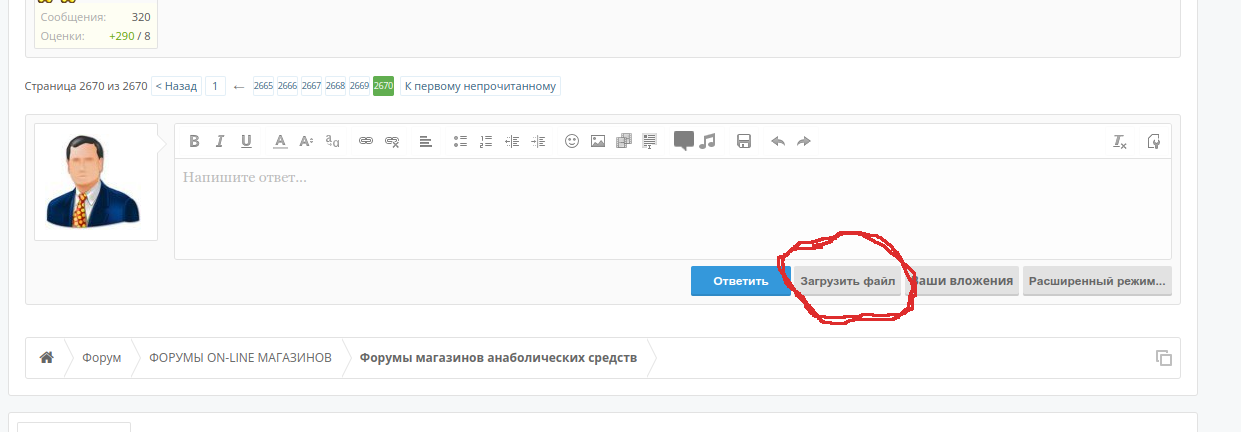Viewport: 1241px width, 432px height.
Task: Toggle italic text formatting
Action: (220, 141)
